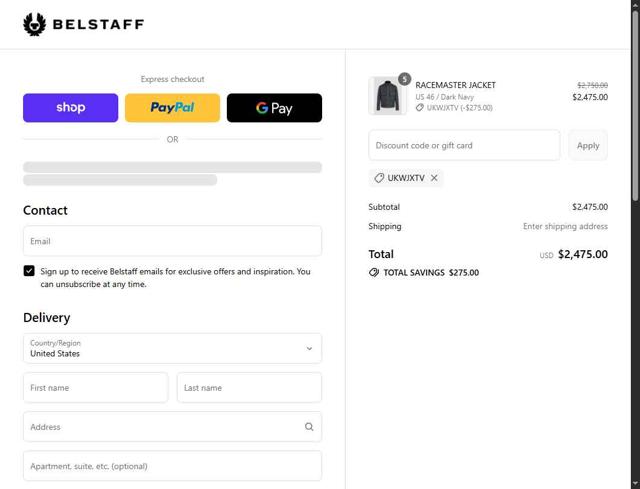
Task: Click the Belstaff wordmark text
Action: 98,24
